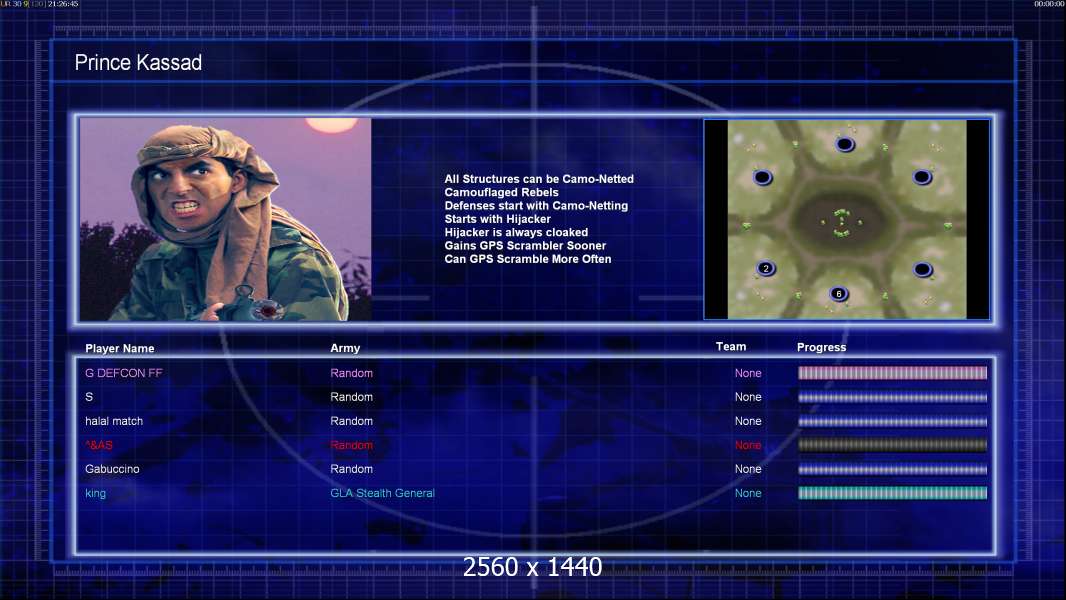This screenshot has height=600, width=1066.
Task: Click red team None for ^&AS
Action: coord(748,445)
